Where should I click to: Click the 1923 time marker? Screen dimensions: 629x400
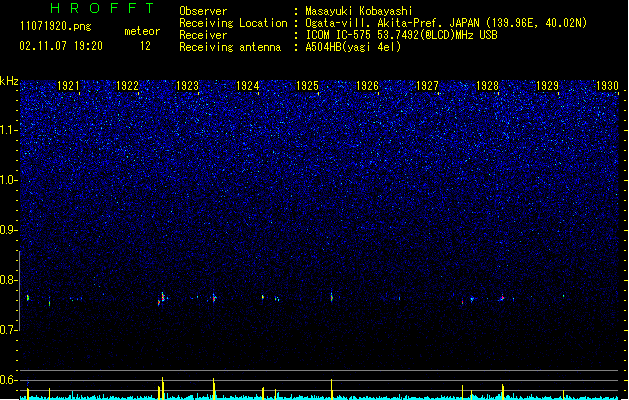tap(187, 86)
